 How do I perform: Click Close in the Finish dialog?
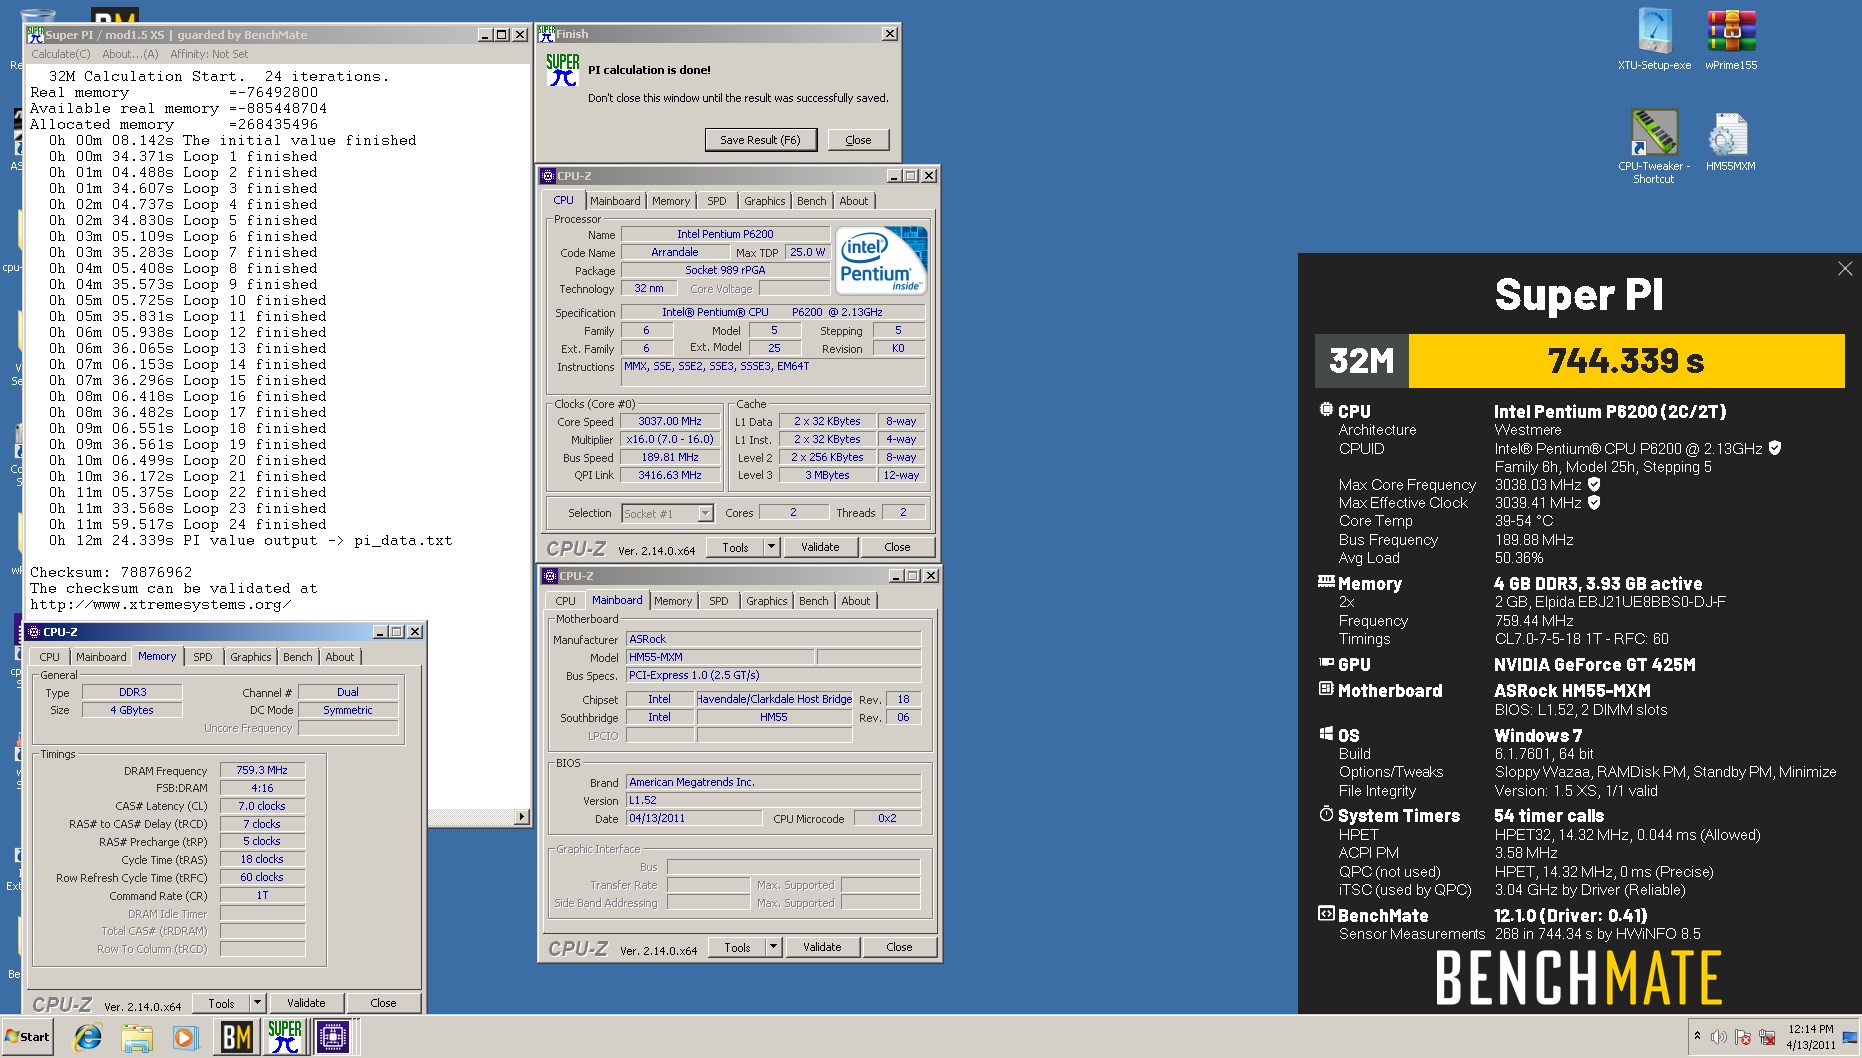coord(858,140)
